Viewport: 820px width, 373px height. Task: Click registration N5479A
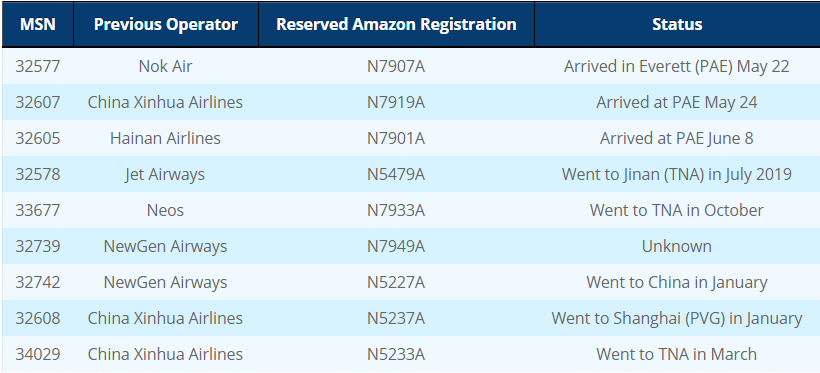(396, 174)
